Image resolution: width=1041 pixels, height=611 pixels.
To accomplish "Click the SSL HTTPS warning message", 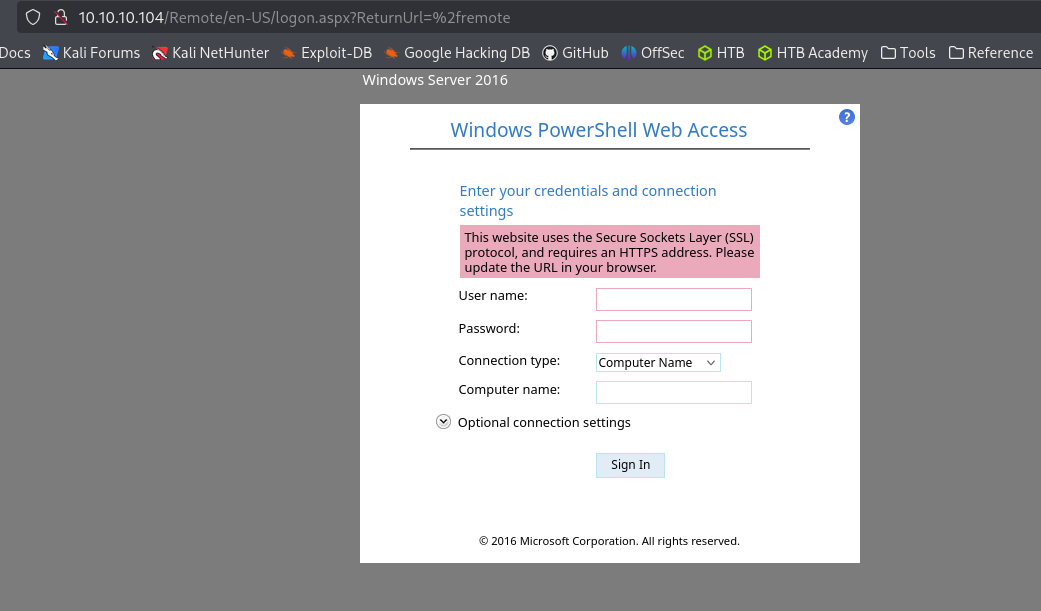I will tap(609, 252).
